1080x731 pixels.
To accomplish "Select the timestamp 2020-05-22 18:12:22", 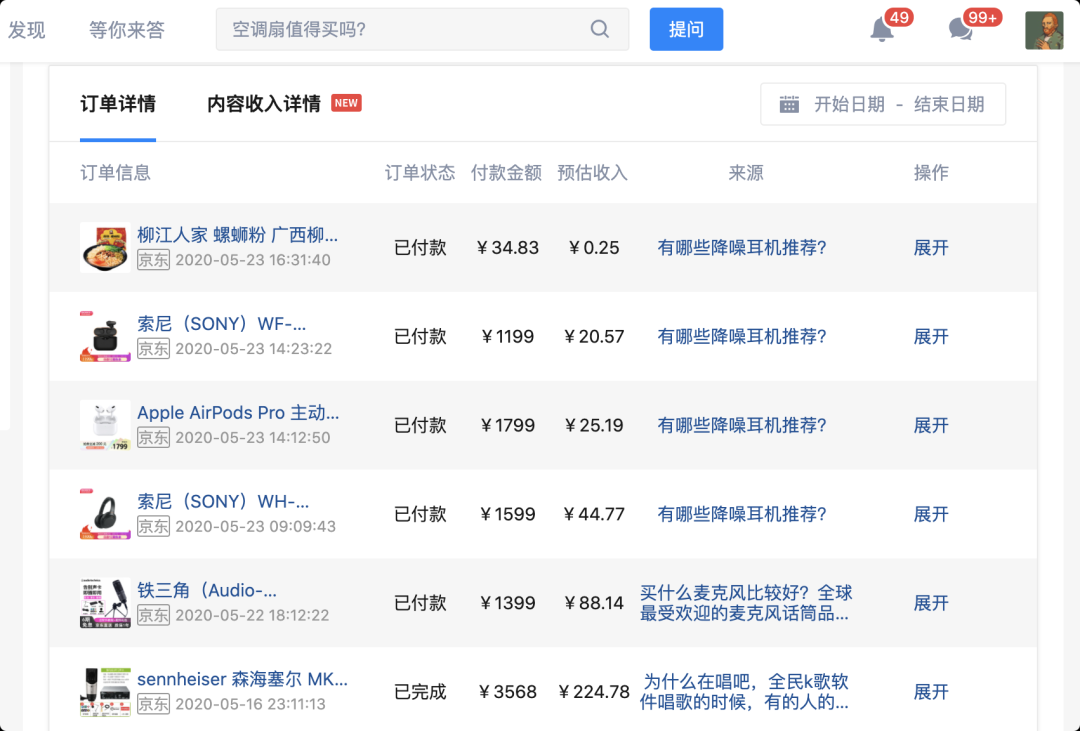I will coord(252,615).
